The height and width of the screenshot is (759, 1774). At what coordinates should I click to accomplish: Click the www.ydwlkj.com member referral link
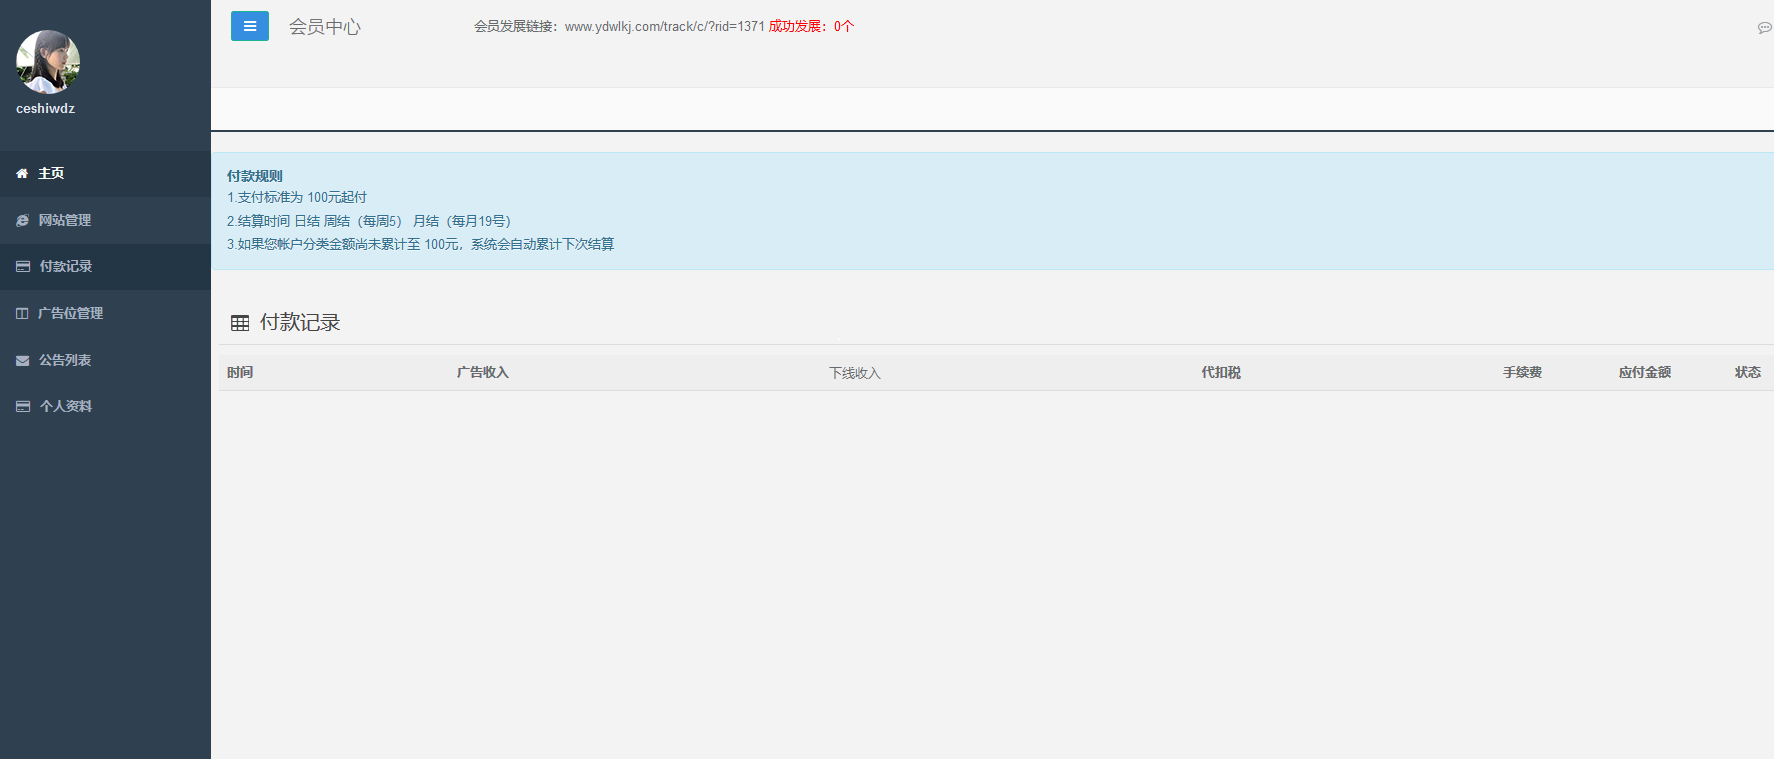664,27
